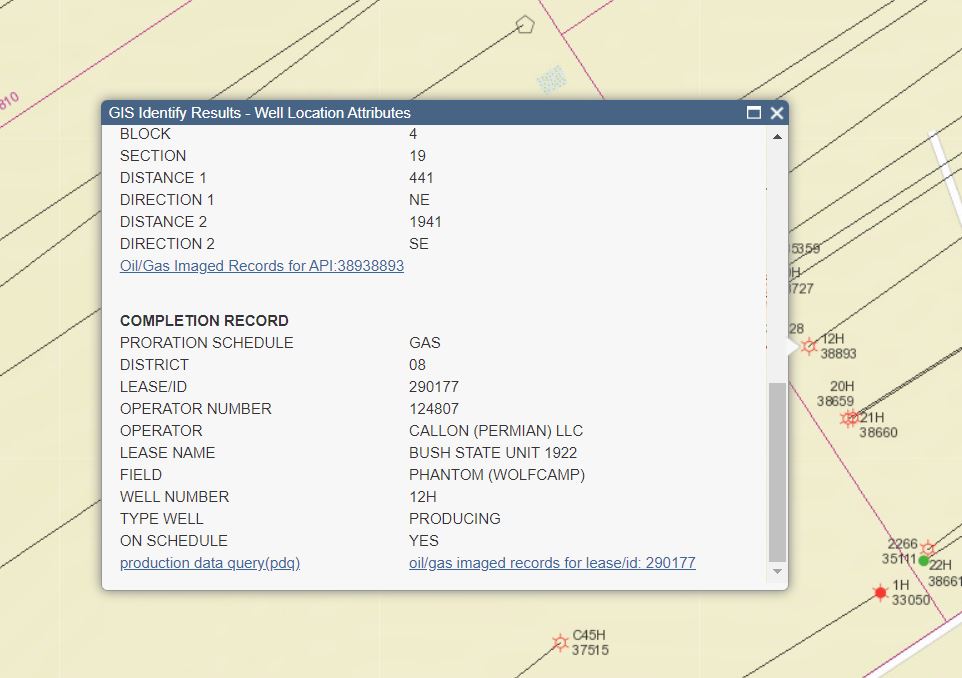The image size is (962, 678).
Task: Click the DIRECTION 2 value 'SE'
Action: (x=418, y=244)
